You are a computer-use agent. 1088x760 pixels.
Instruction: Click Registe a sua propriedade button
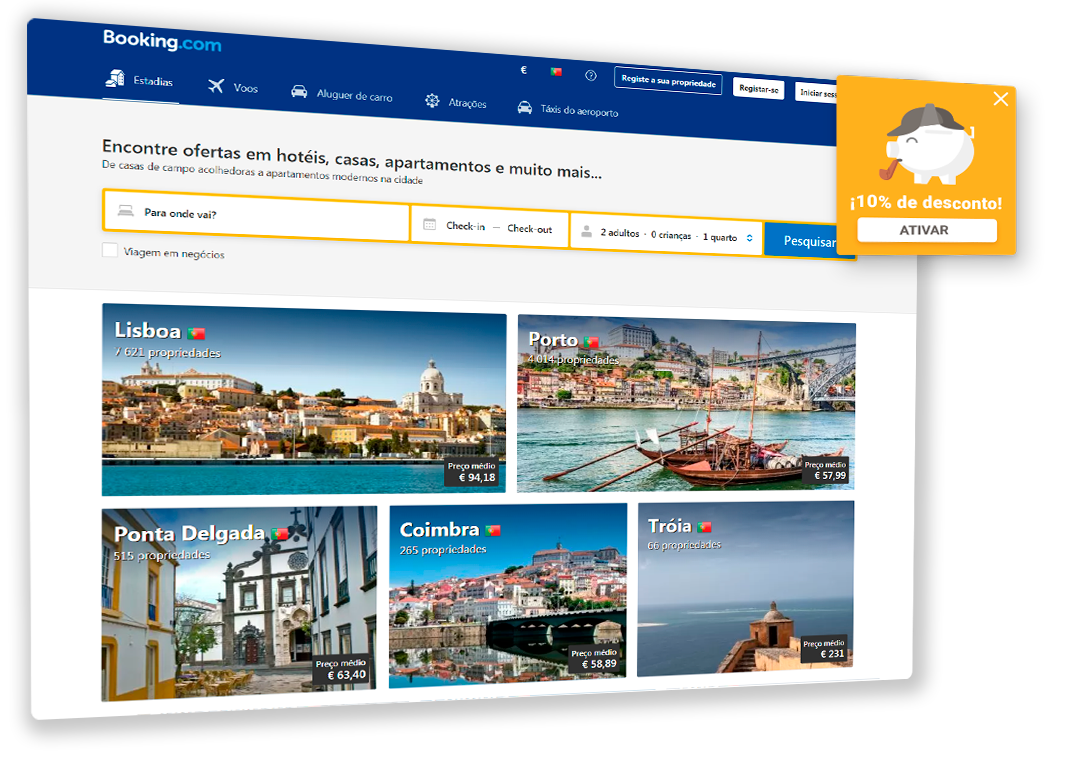pyautogui.click(x=669, y=79)
